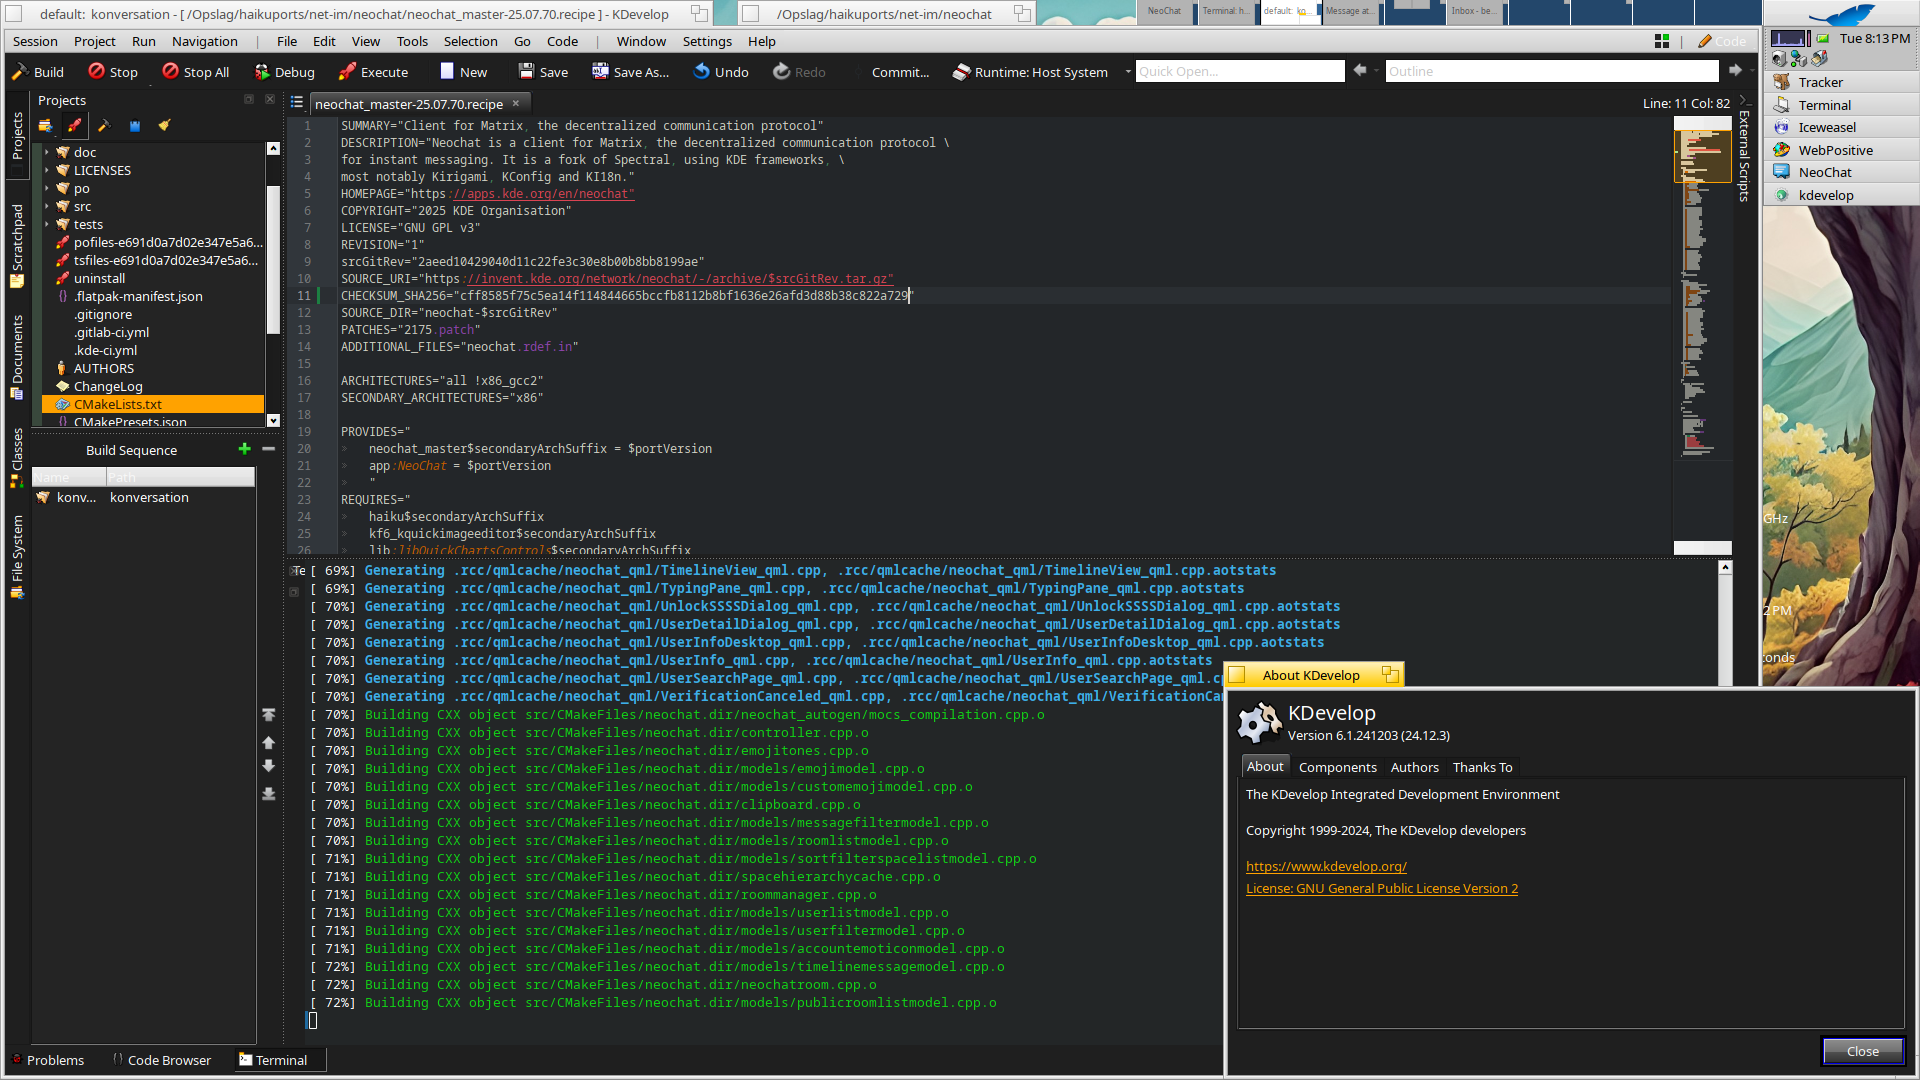Screen dimensions: 1920x1080
Task: Open Thanks To tab in About KDevelop
Action: coord(1482,767)
